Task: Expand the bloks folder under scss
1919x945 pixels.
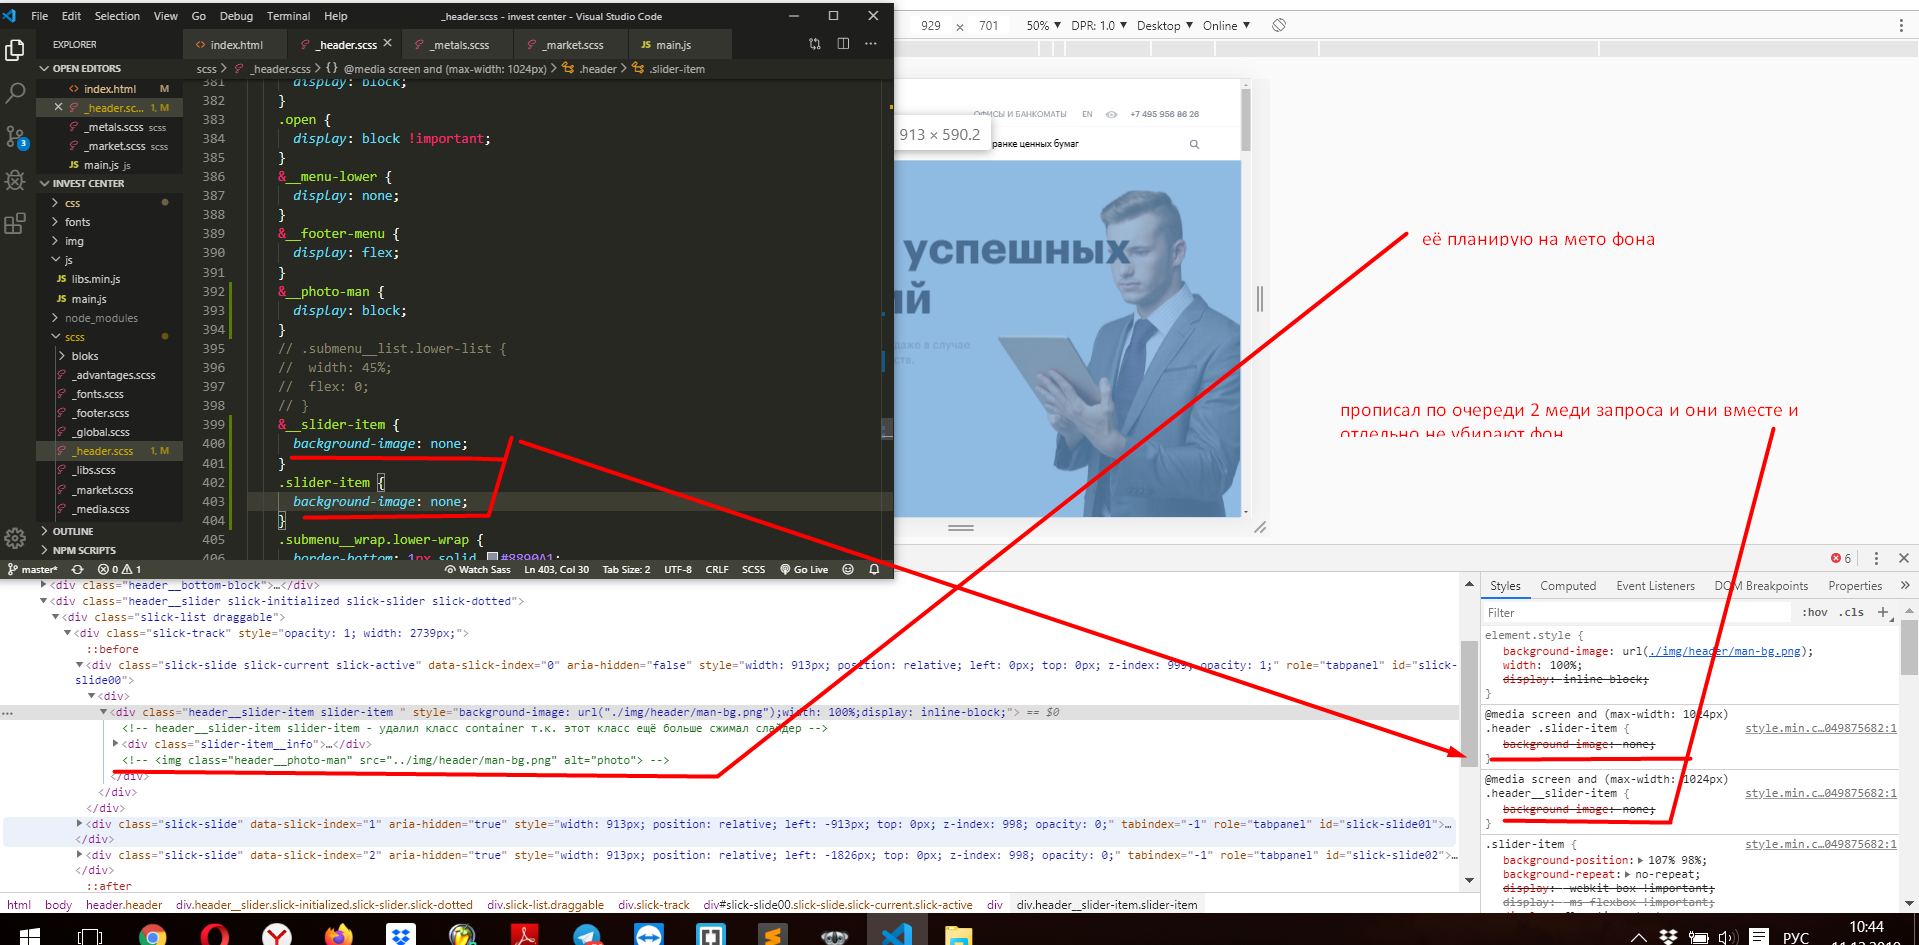Action: tap(84, 356)
